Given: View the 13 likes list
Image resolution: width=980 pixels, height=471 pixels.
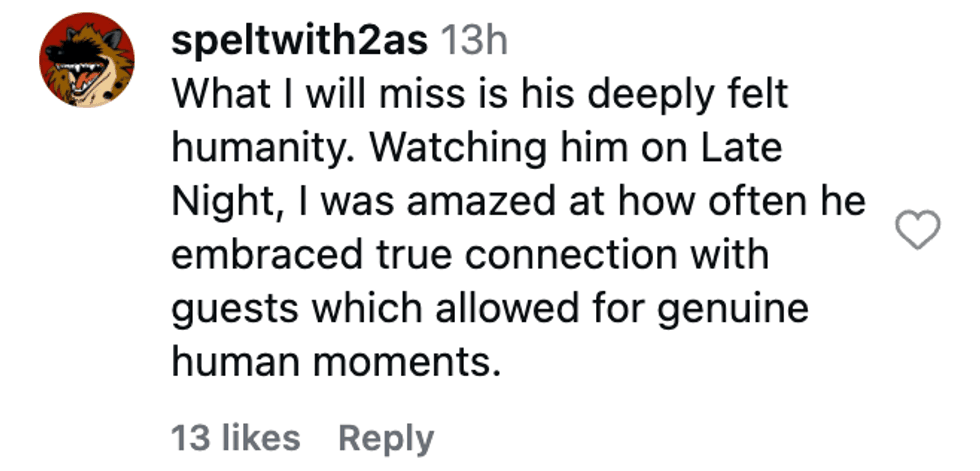Looking at the screenshot, I should pos(236,438).
